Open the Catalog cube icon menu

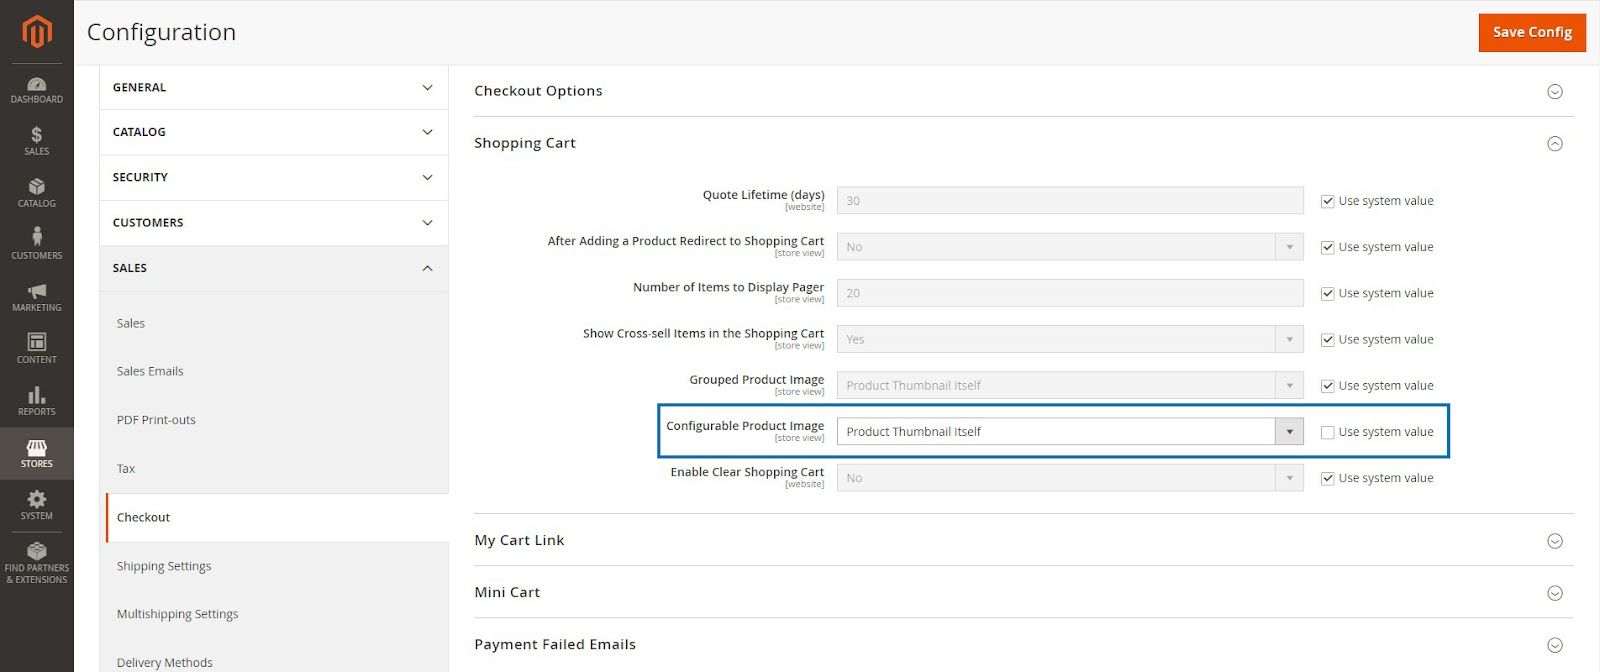[37, 194]
